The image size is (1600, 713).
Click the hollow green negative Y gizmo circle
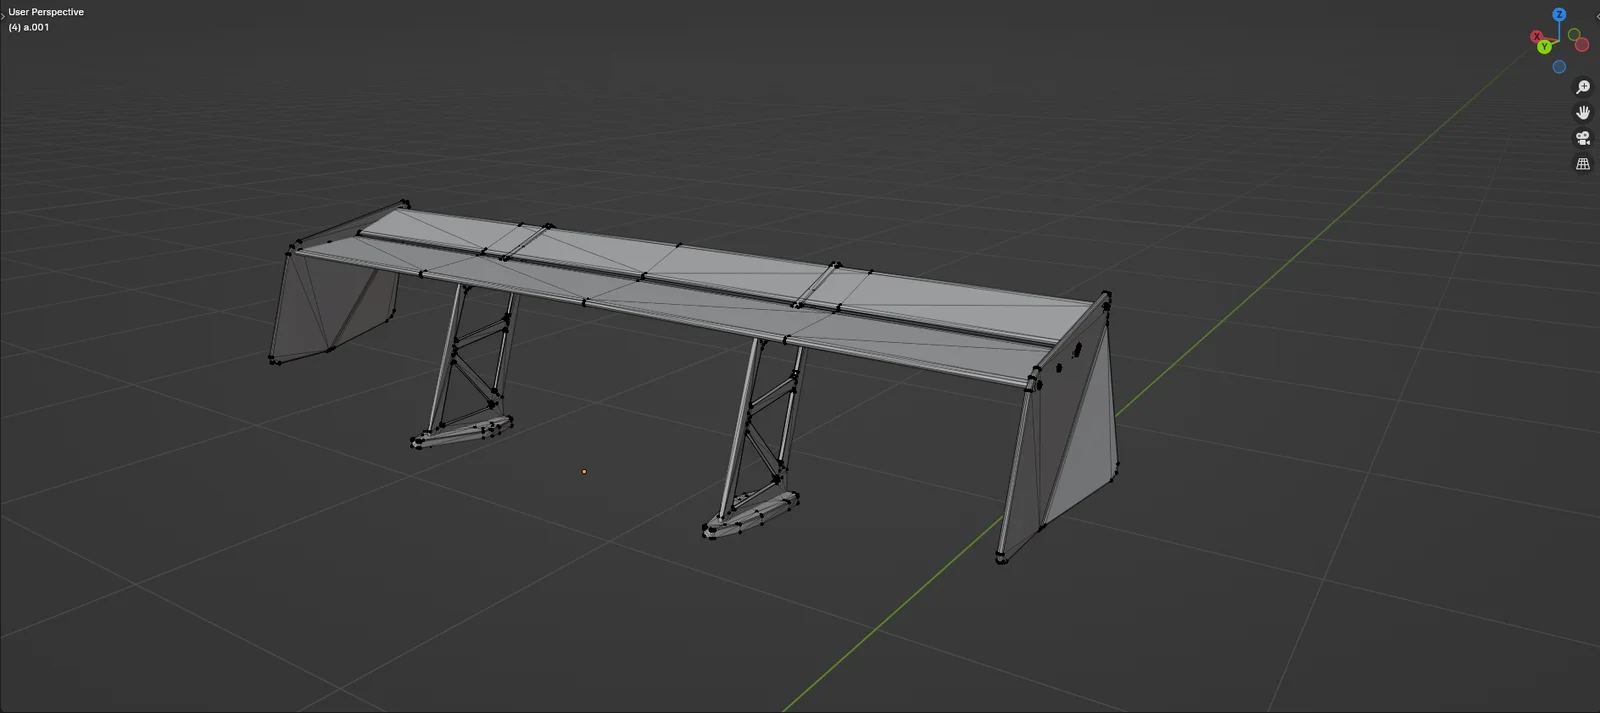pyautogui.click(x=1573, y=35)
